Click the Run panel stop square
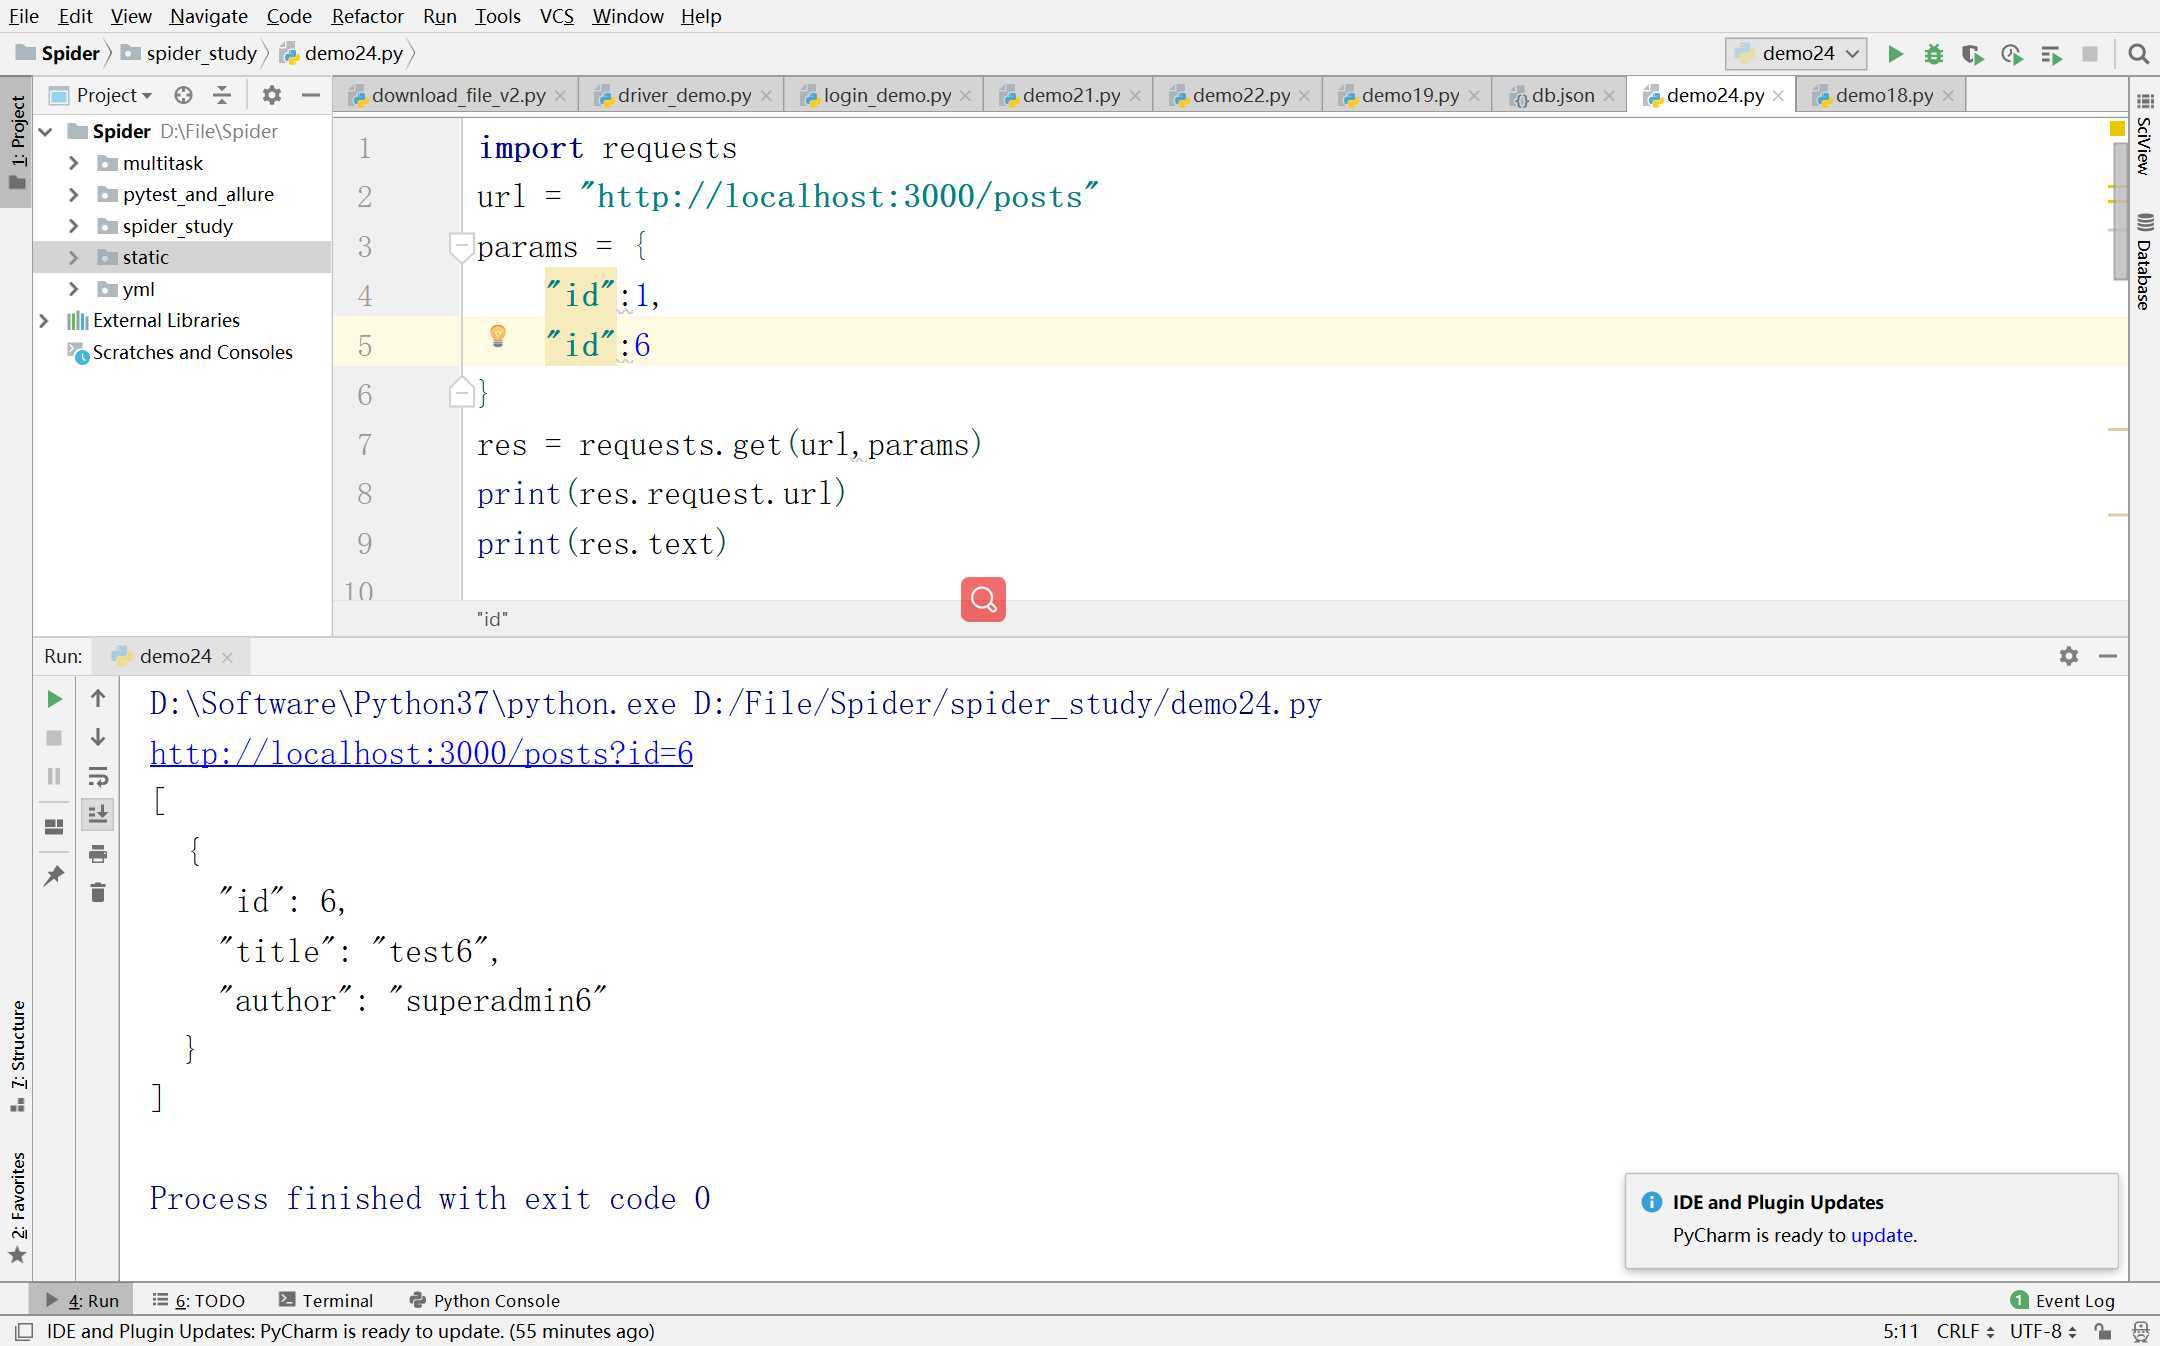This screenshot has height=1346, width=2160. tap(54, 738)
